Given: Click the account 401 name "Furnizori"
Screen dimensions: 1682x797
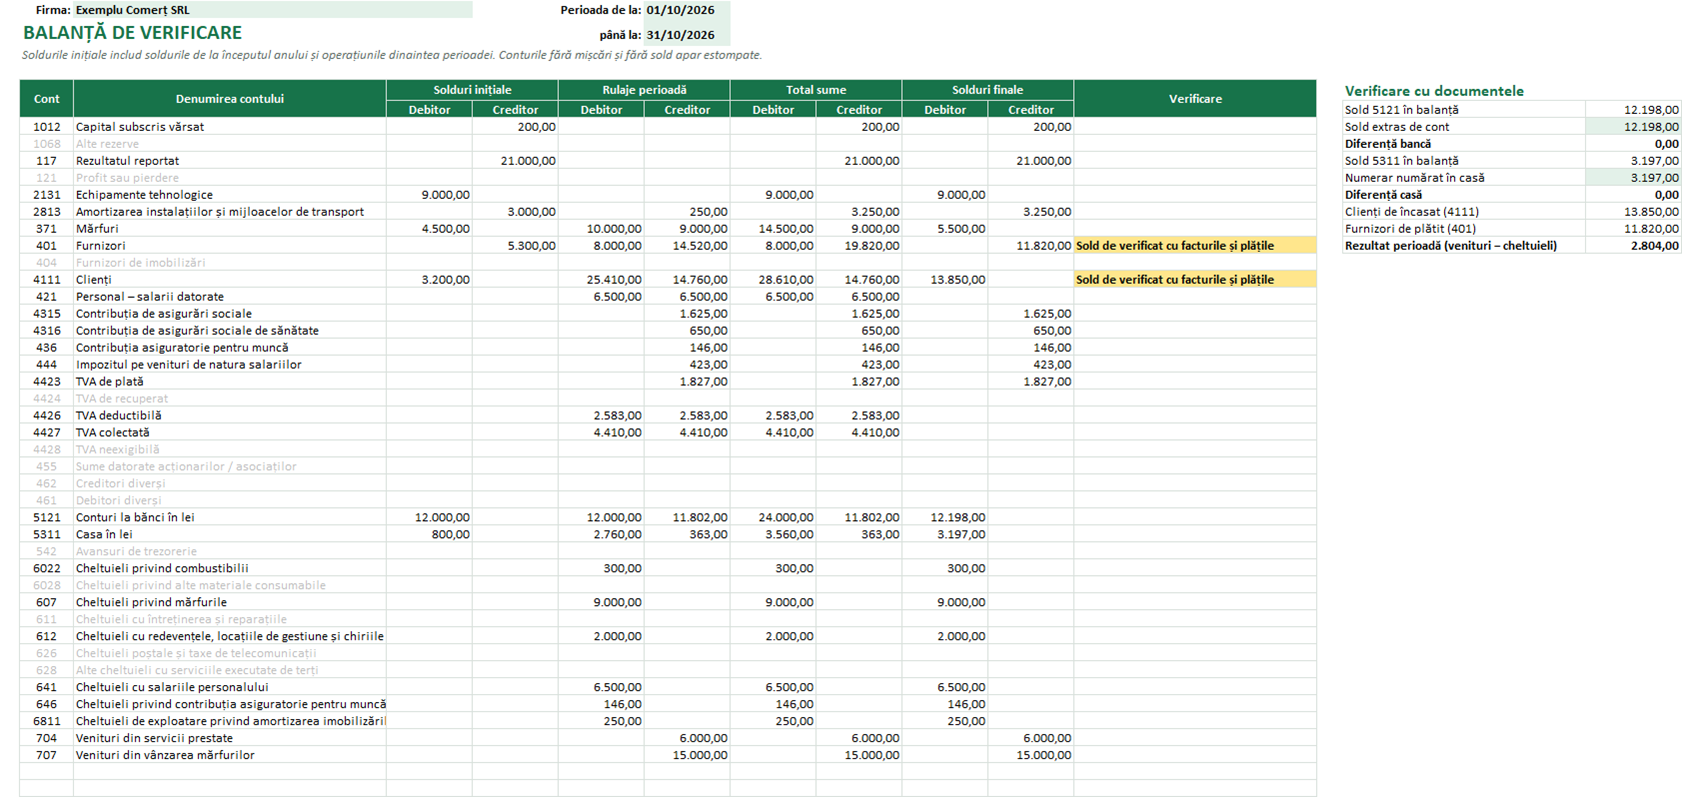Looking at the screenshot, I should (101, 246).
